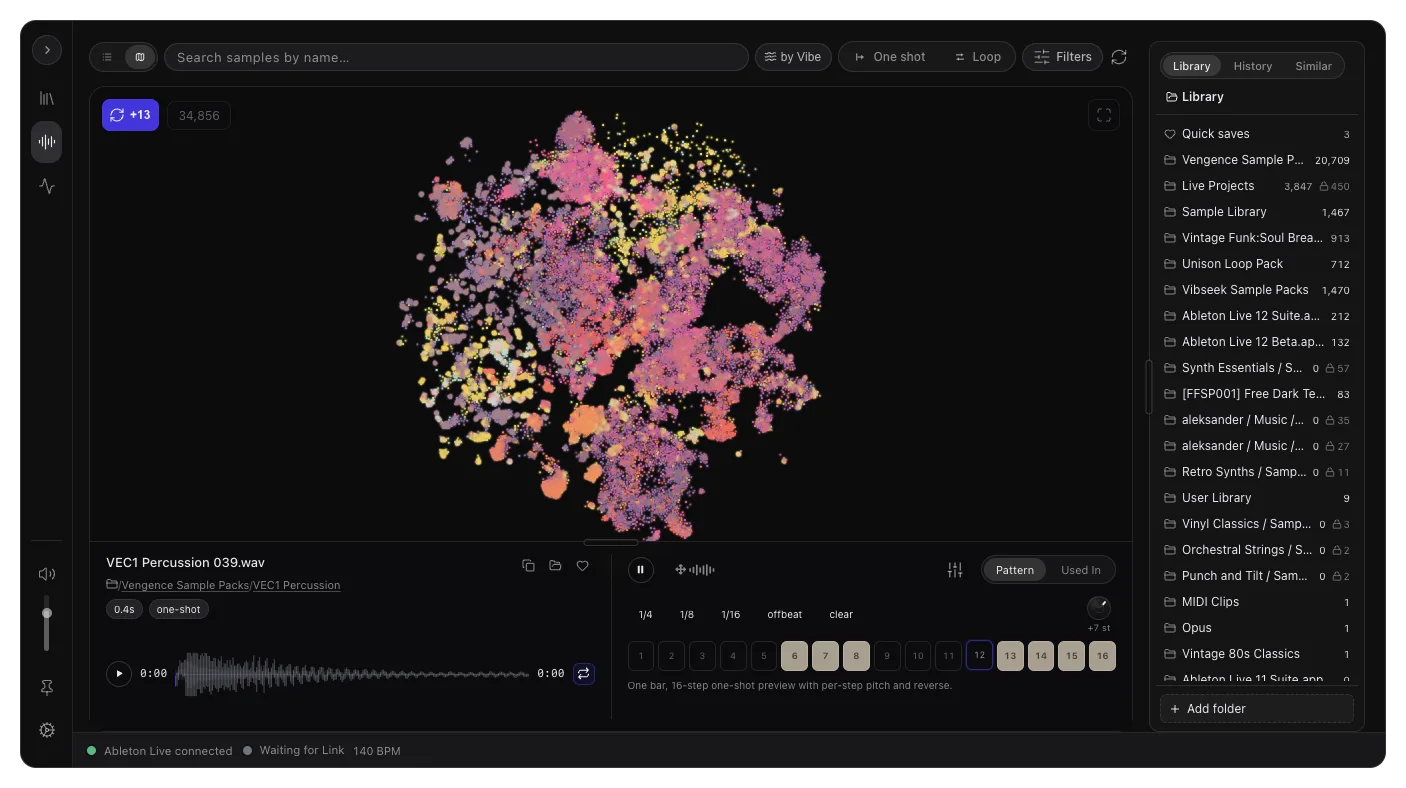Open the Live Projects folder
This screenshot has width=1406, height=788.
click(1257, 186)
